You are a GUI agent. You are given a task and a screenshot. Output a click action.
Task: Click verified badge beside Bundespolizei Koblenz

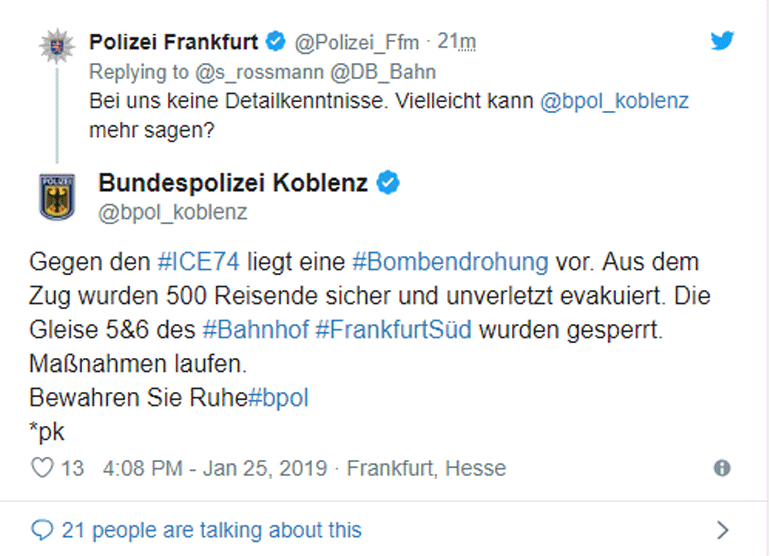(x=389, y=182)
